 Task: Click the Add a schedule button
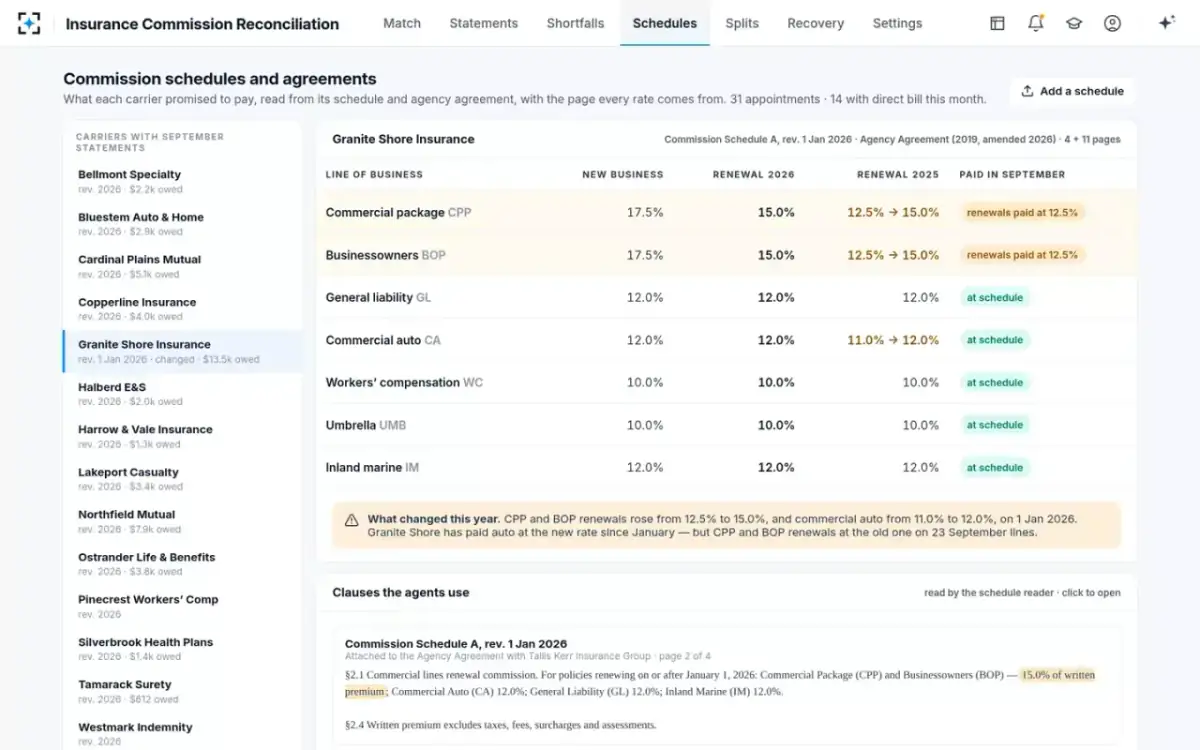(x=1072, y=91)
